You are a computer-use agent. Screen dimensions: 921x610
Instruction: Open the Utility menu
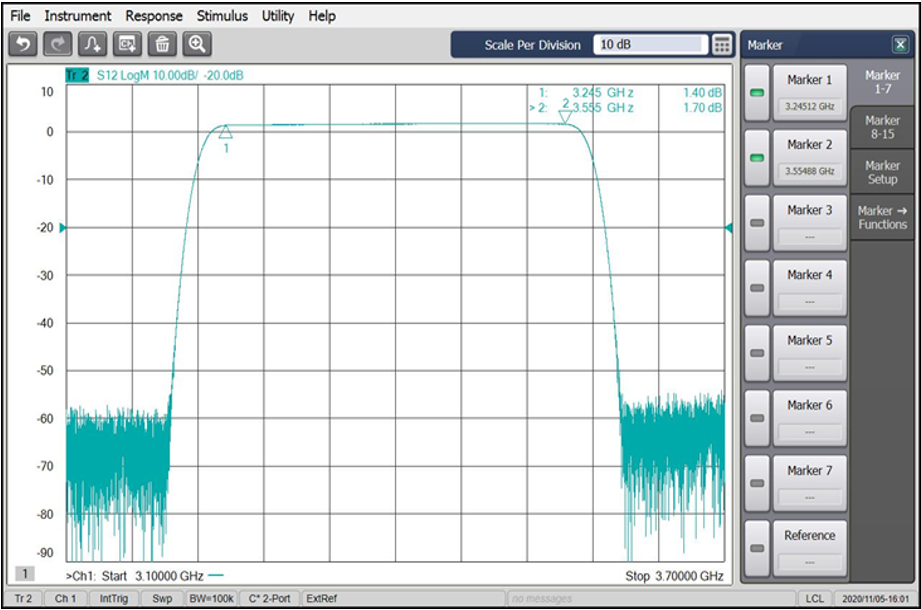click(x=278, y=16)
